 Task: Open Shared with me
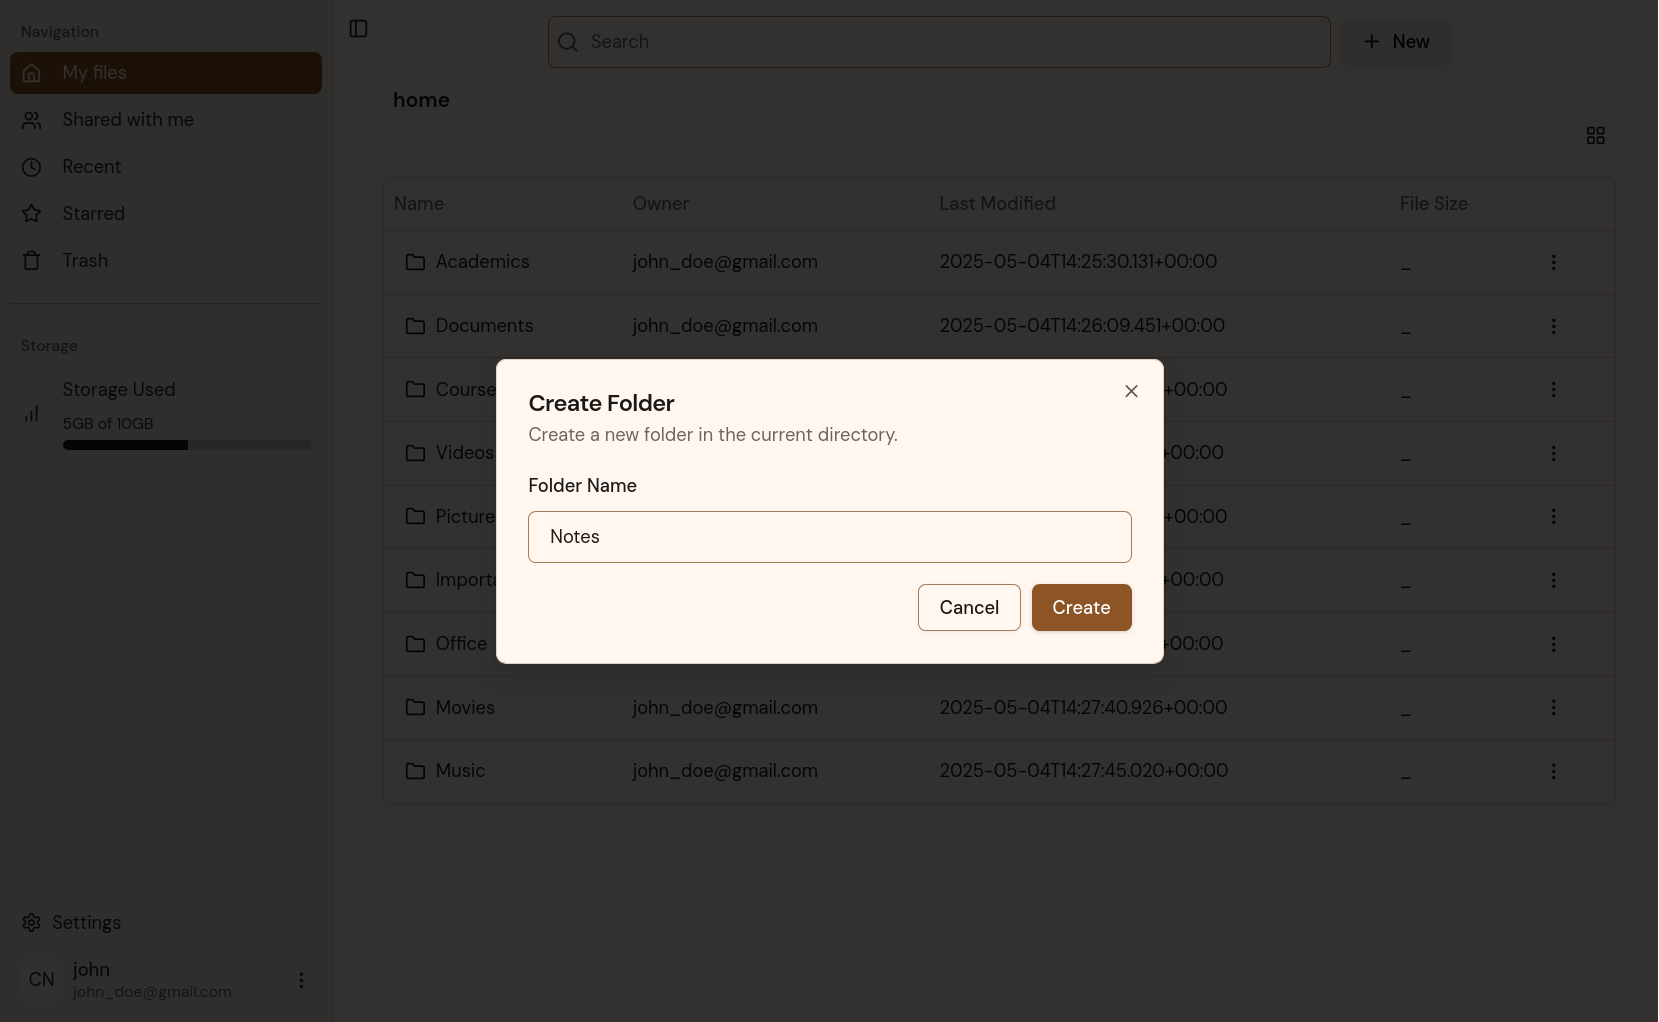point(166,120)
